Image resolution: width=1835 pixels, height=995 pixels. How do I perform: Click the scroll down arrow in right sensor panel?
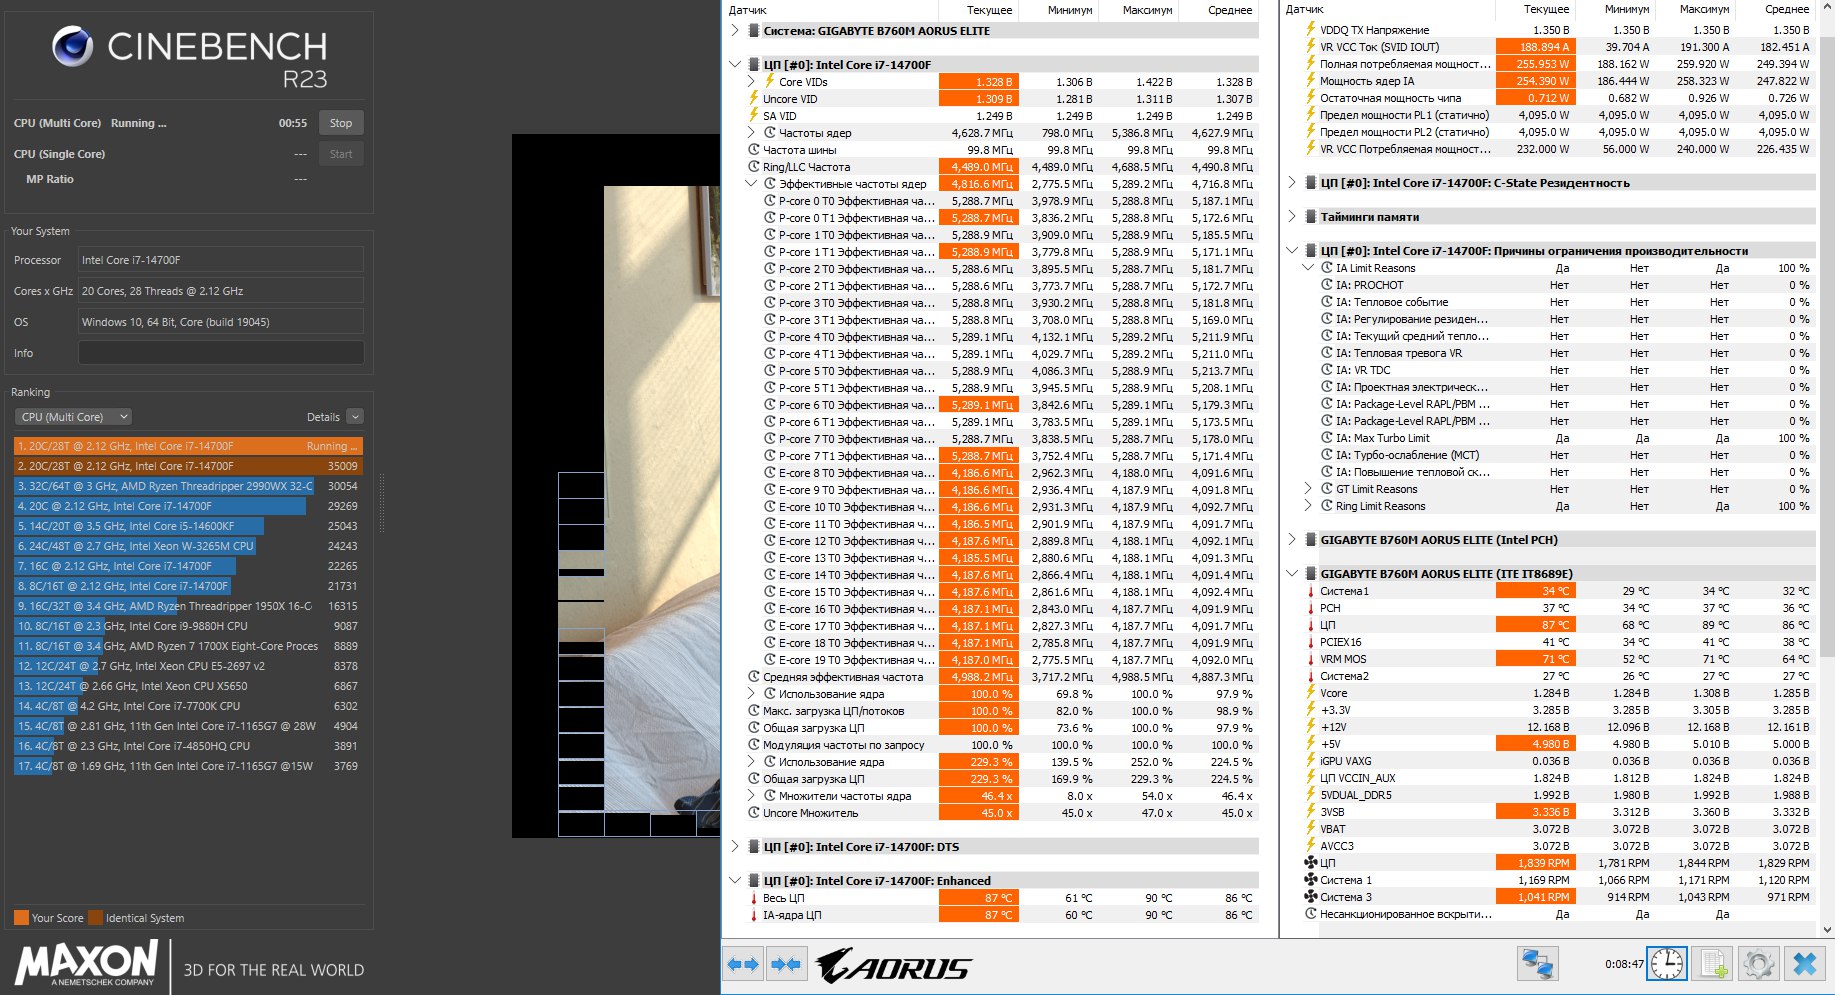(x=1828, y=929)
